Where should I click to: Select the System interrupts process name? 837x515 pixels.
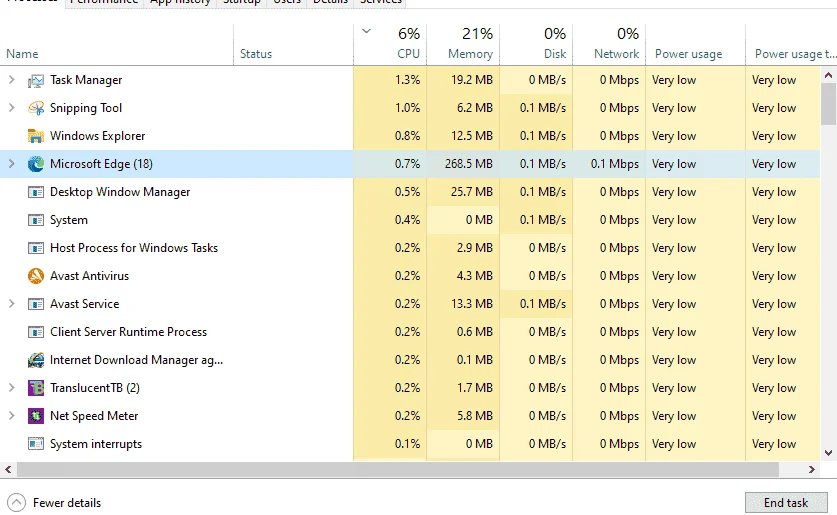[96, 444]
